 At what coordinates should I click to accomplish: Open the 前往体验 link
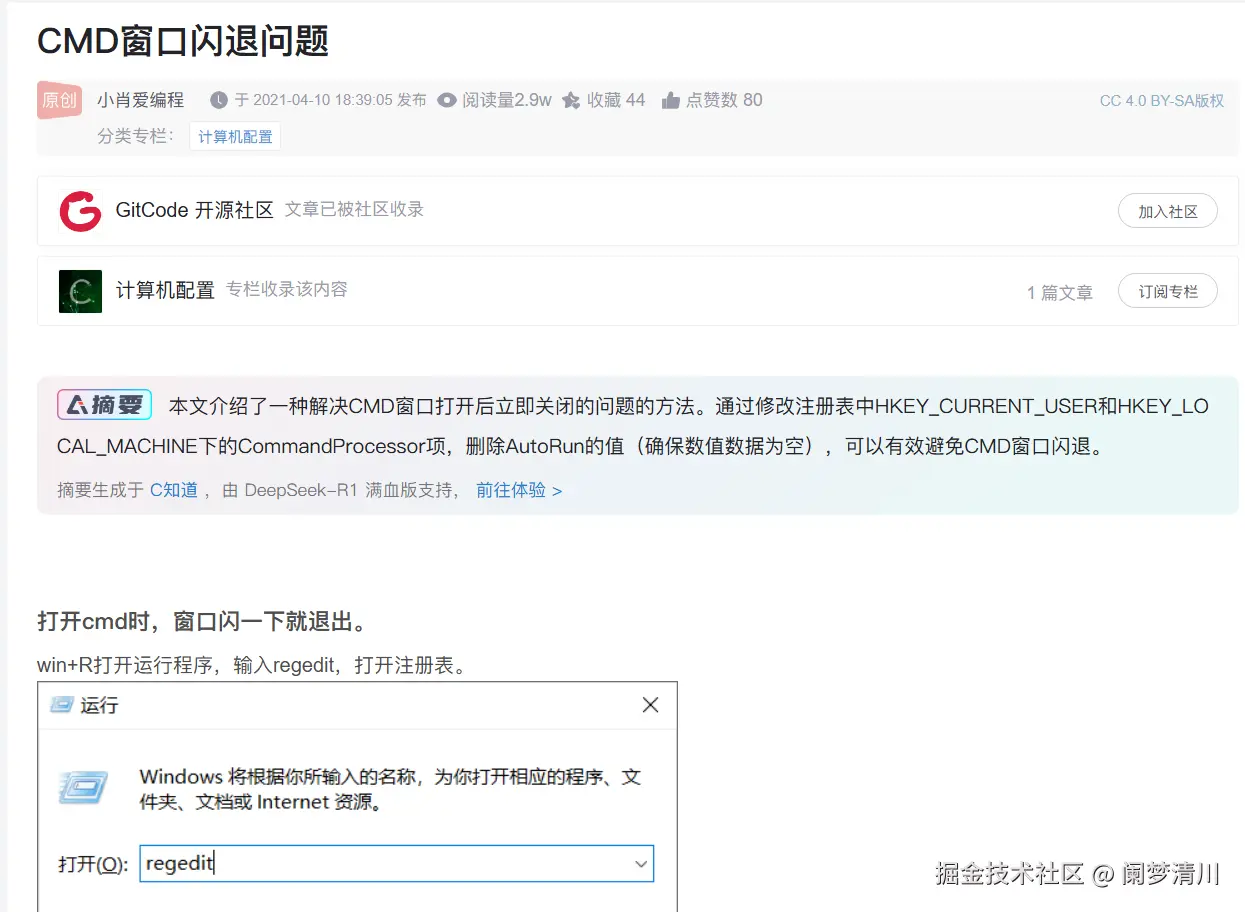coord(519,490)
